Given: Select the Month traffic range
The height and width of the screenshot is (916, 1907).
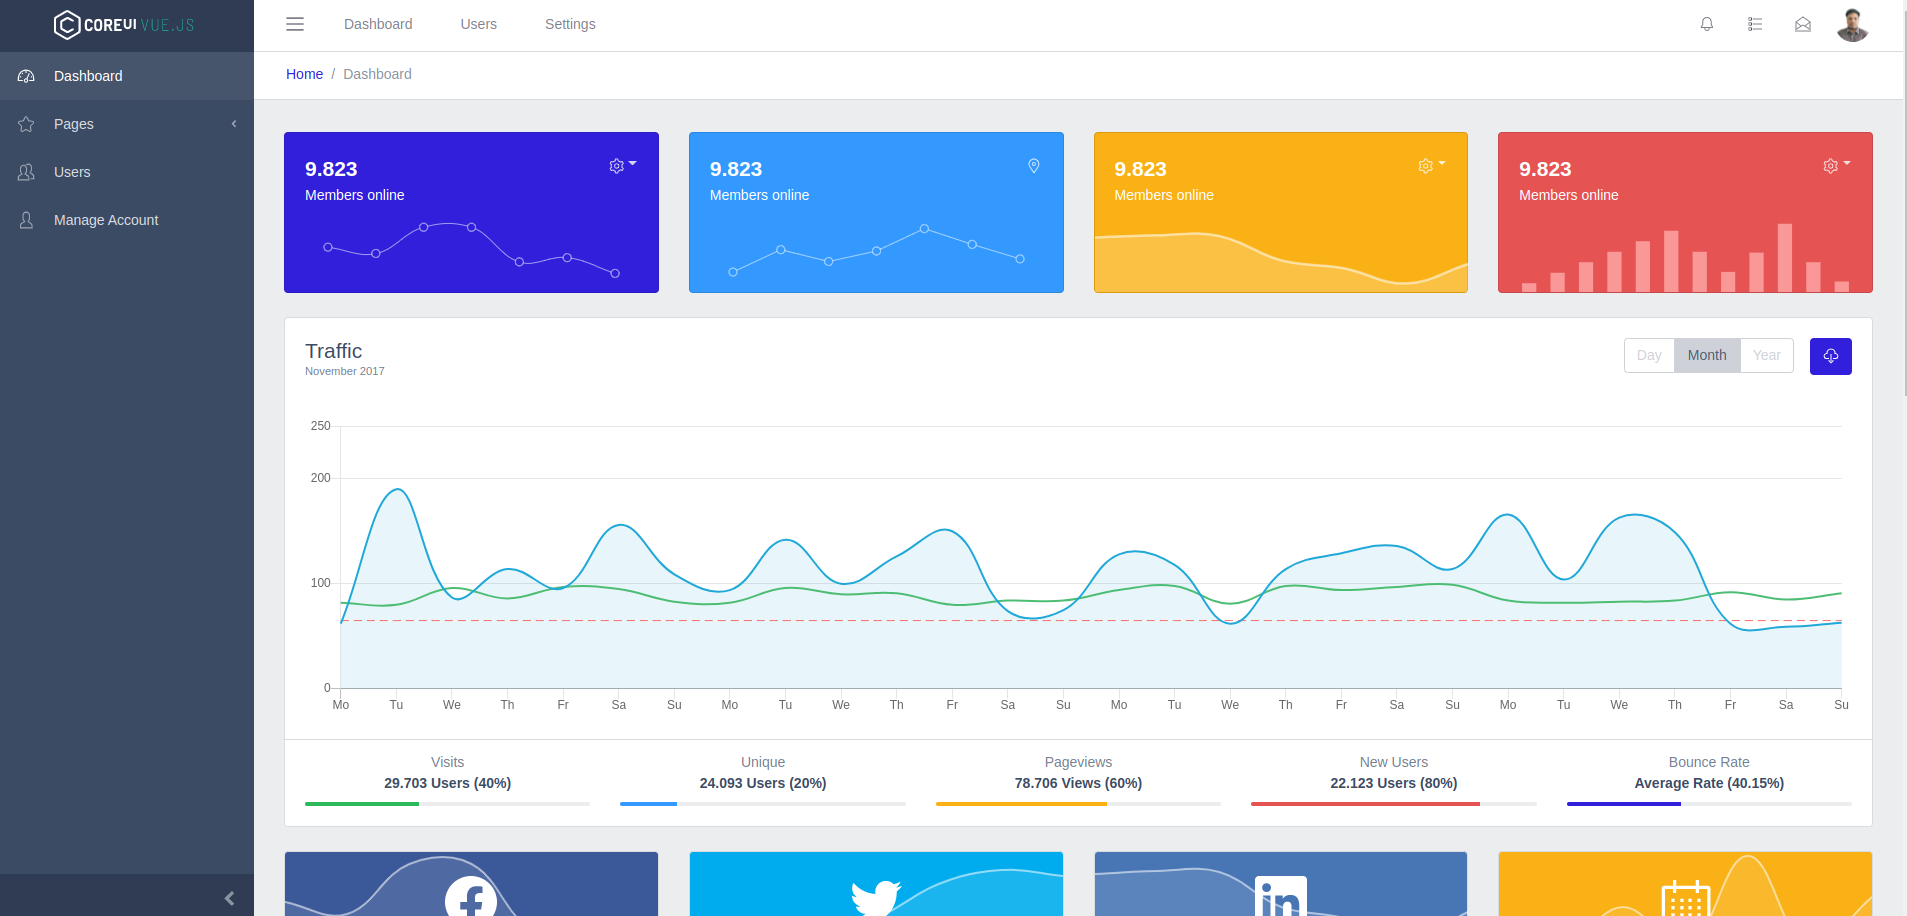Looking at the screenshot, I should tap(1707, 356).
